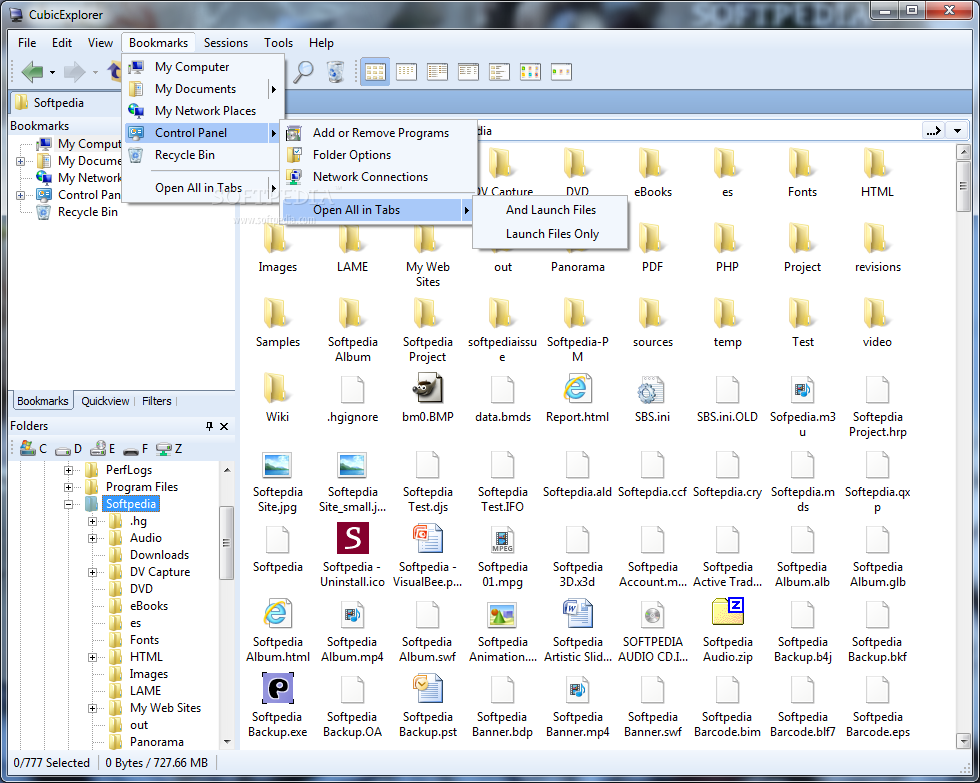The height and width of the screenshot is (783, 980).
Task: Collapse the Softpedia folder node
Action: click(68, 504)
